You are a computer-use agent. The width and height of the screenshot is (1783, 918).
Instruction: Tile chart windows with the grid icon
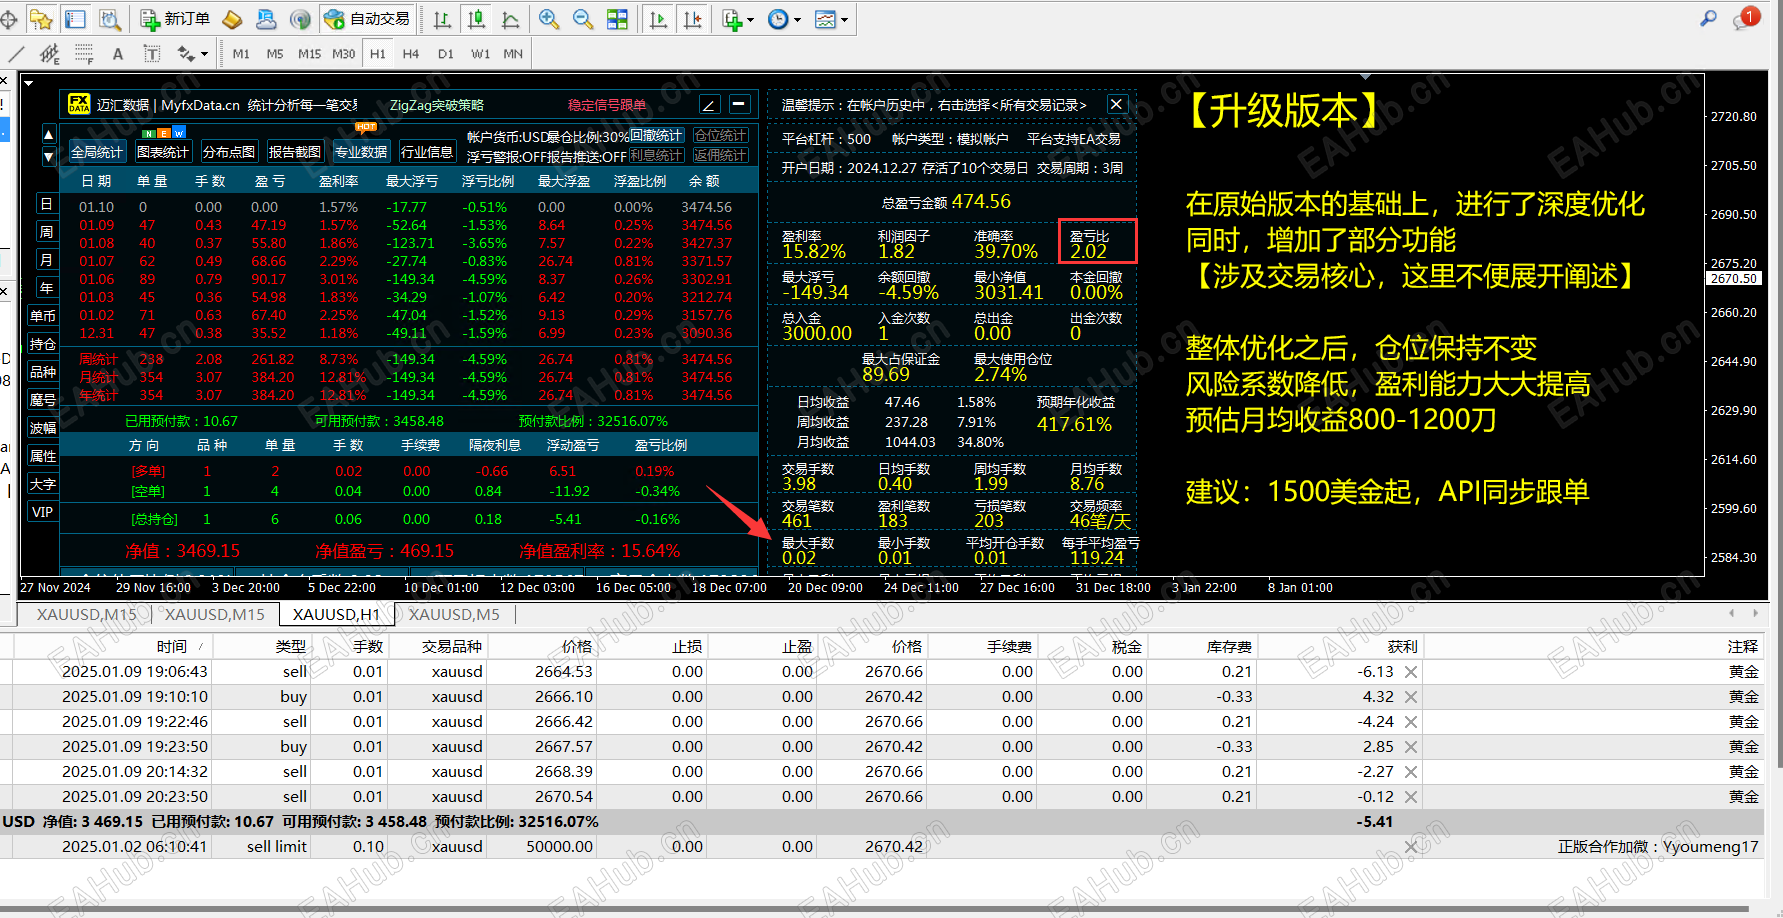(617, 19)
